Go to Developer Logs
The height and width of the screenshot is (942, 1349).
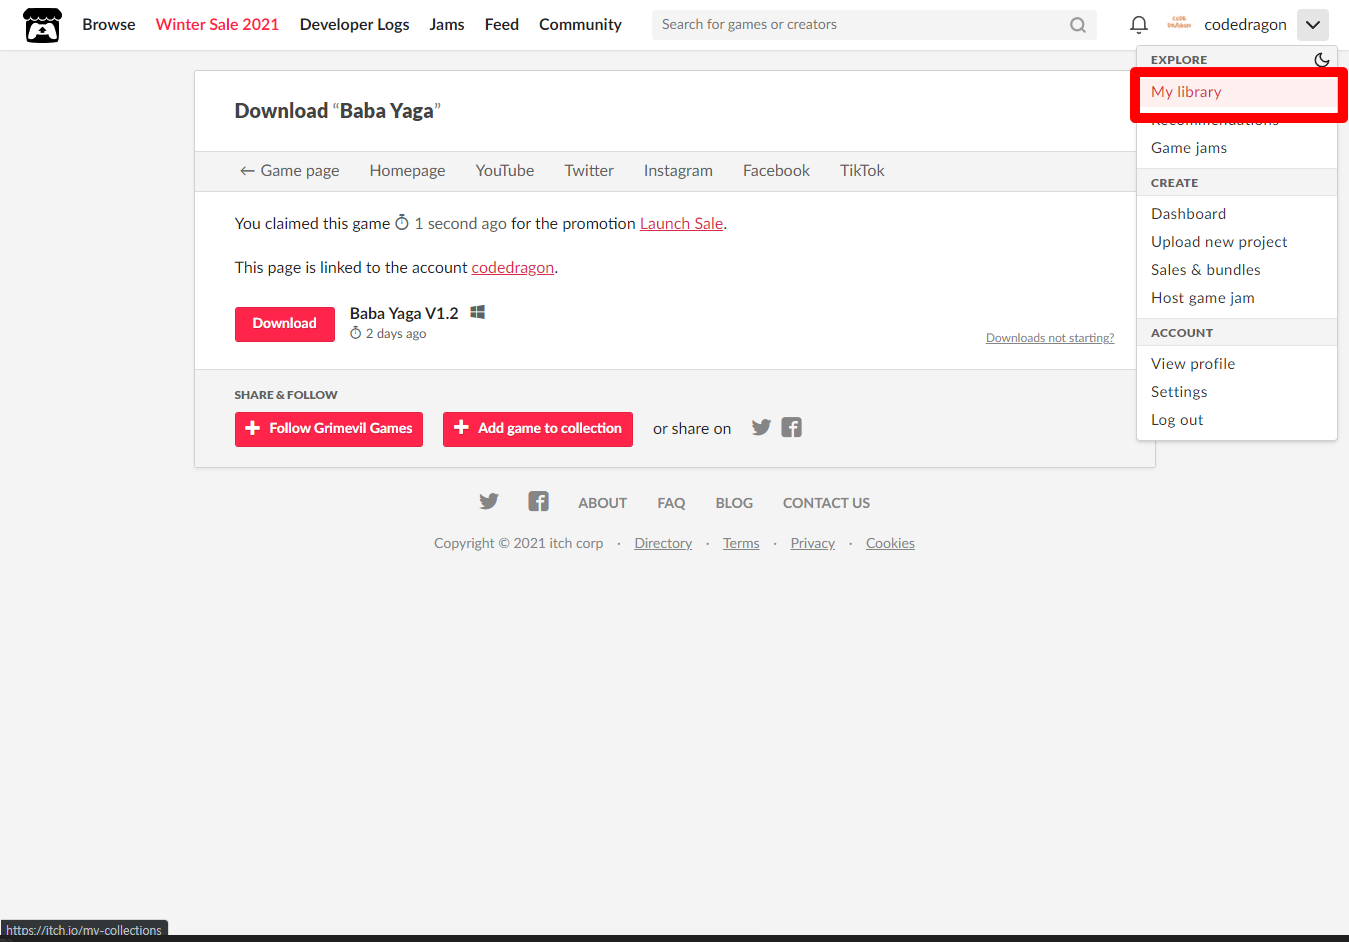354,25
